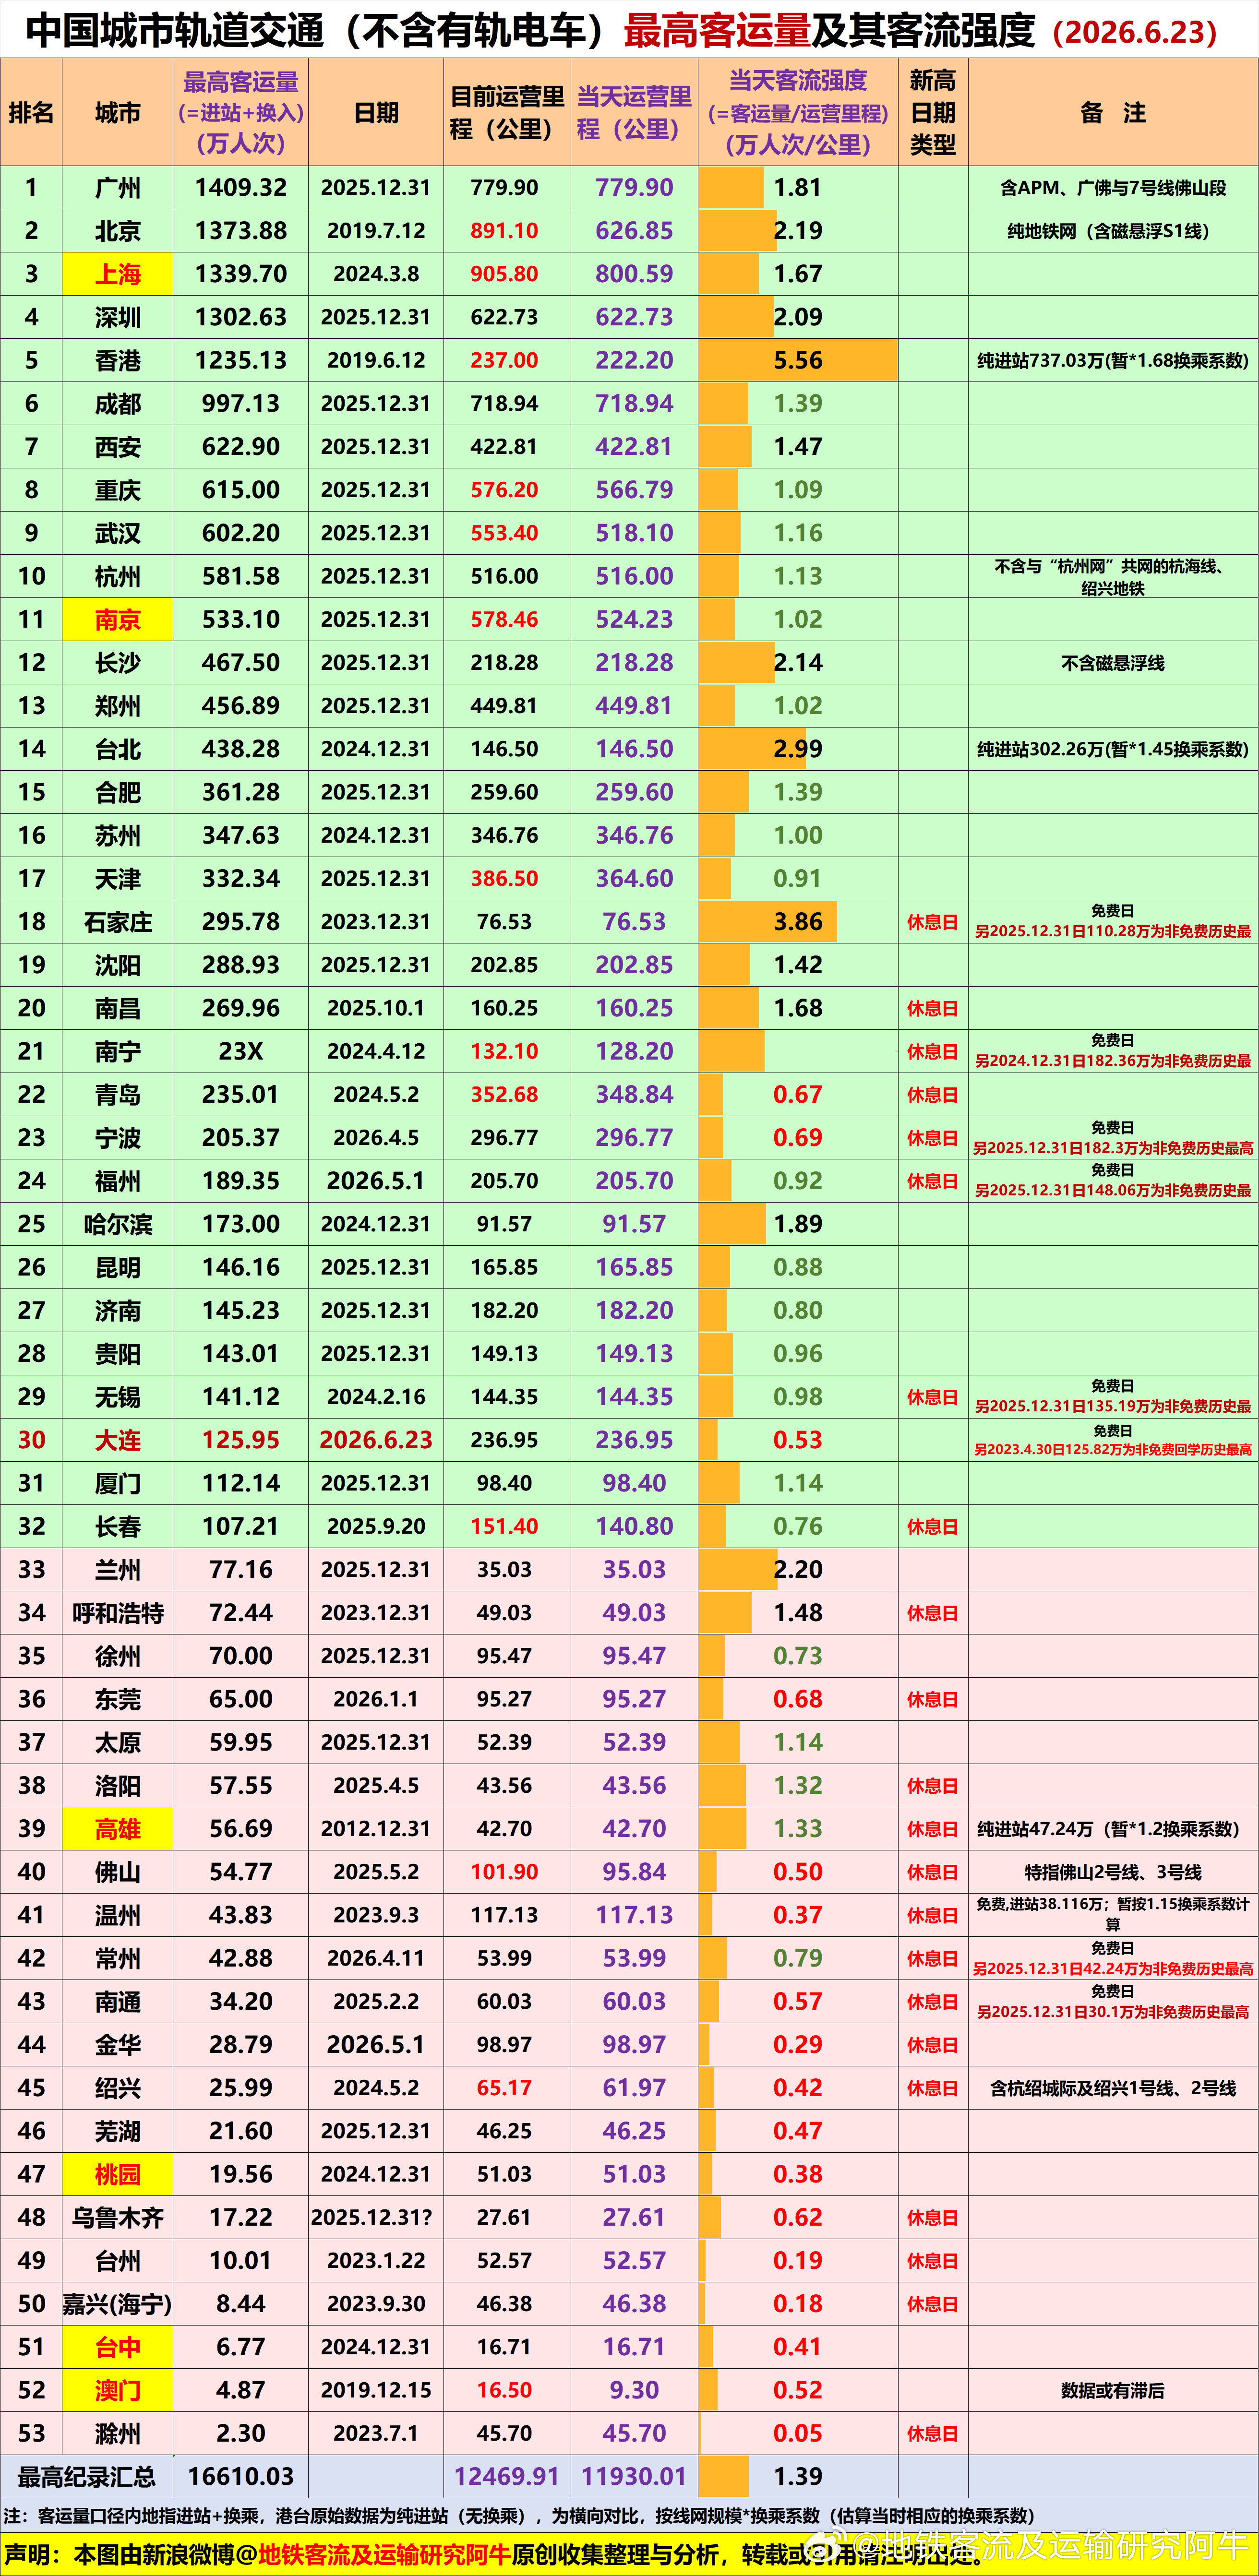The image size is (1259, 2576).
Task: Select date 2026.4.5 for 宁波
Action: [376, 1138]
